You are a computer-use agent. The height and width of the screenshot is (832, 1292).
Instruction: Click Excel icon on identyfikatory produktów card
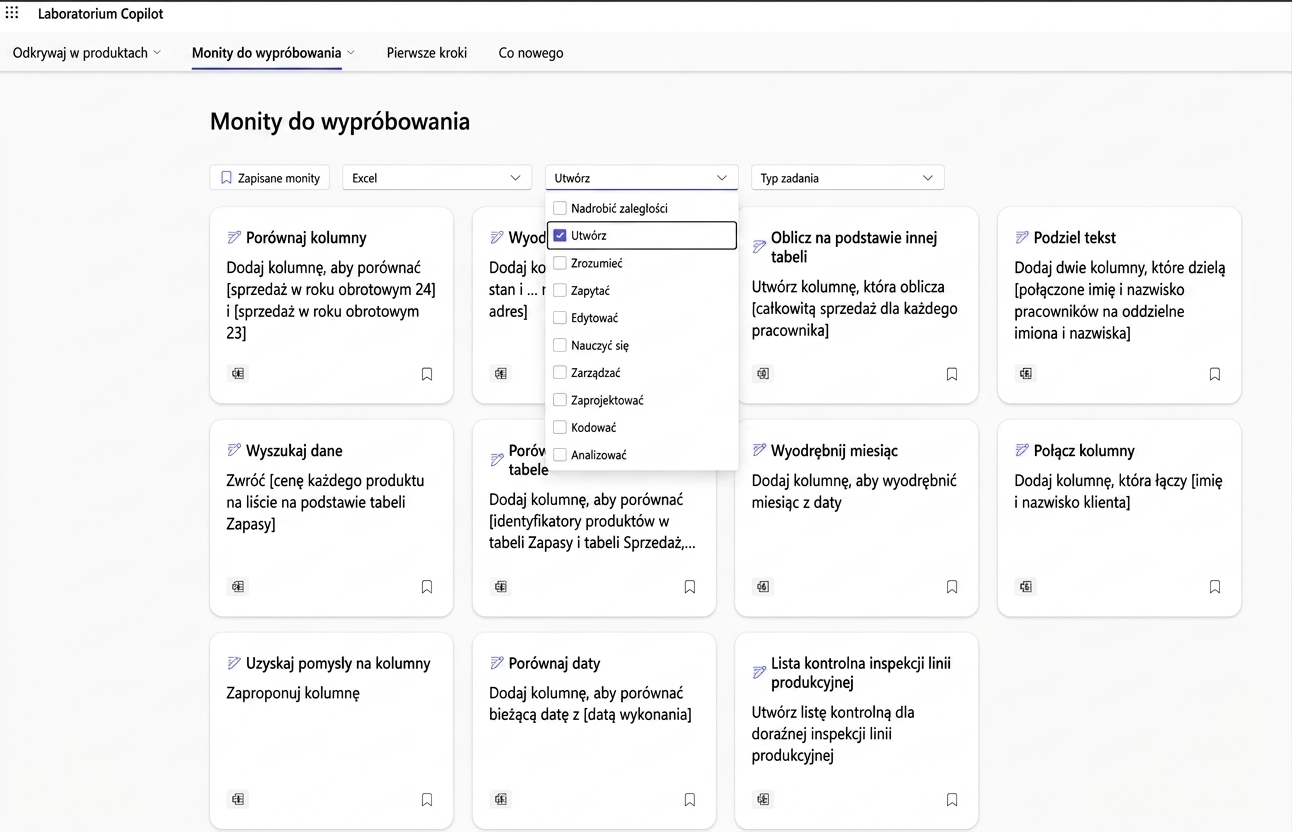501,587
